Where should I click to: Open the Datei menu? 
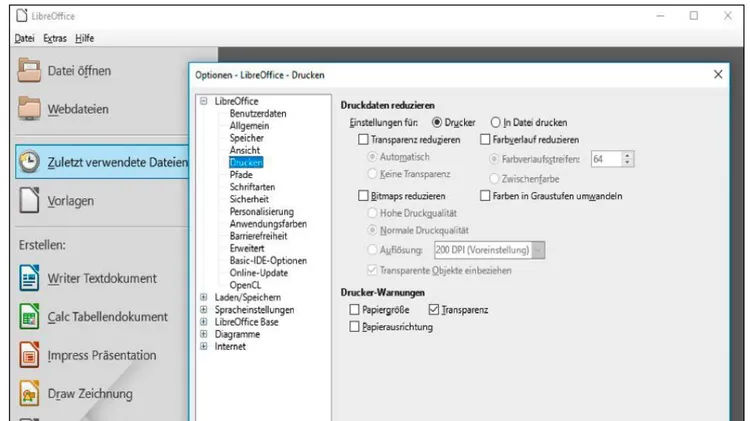(24, 38)
